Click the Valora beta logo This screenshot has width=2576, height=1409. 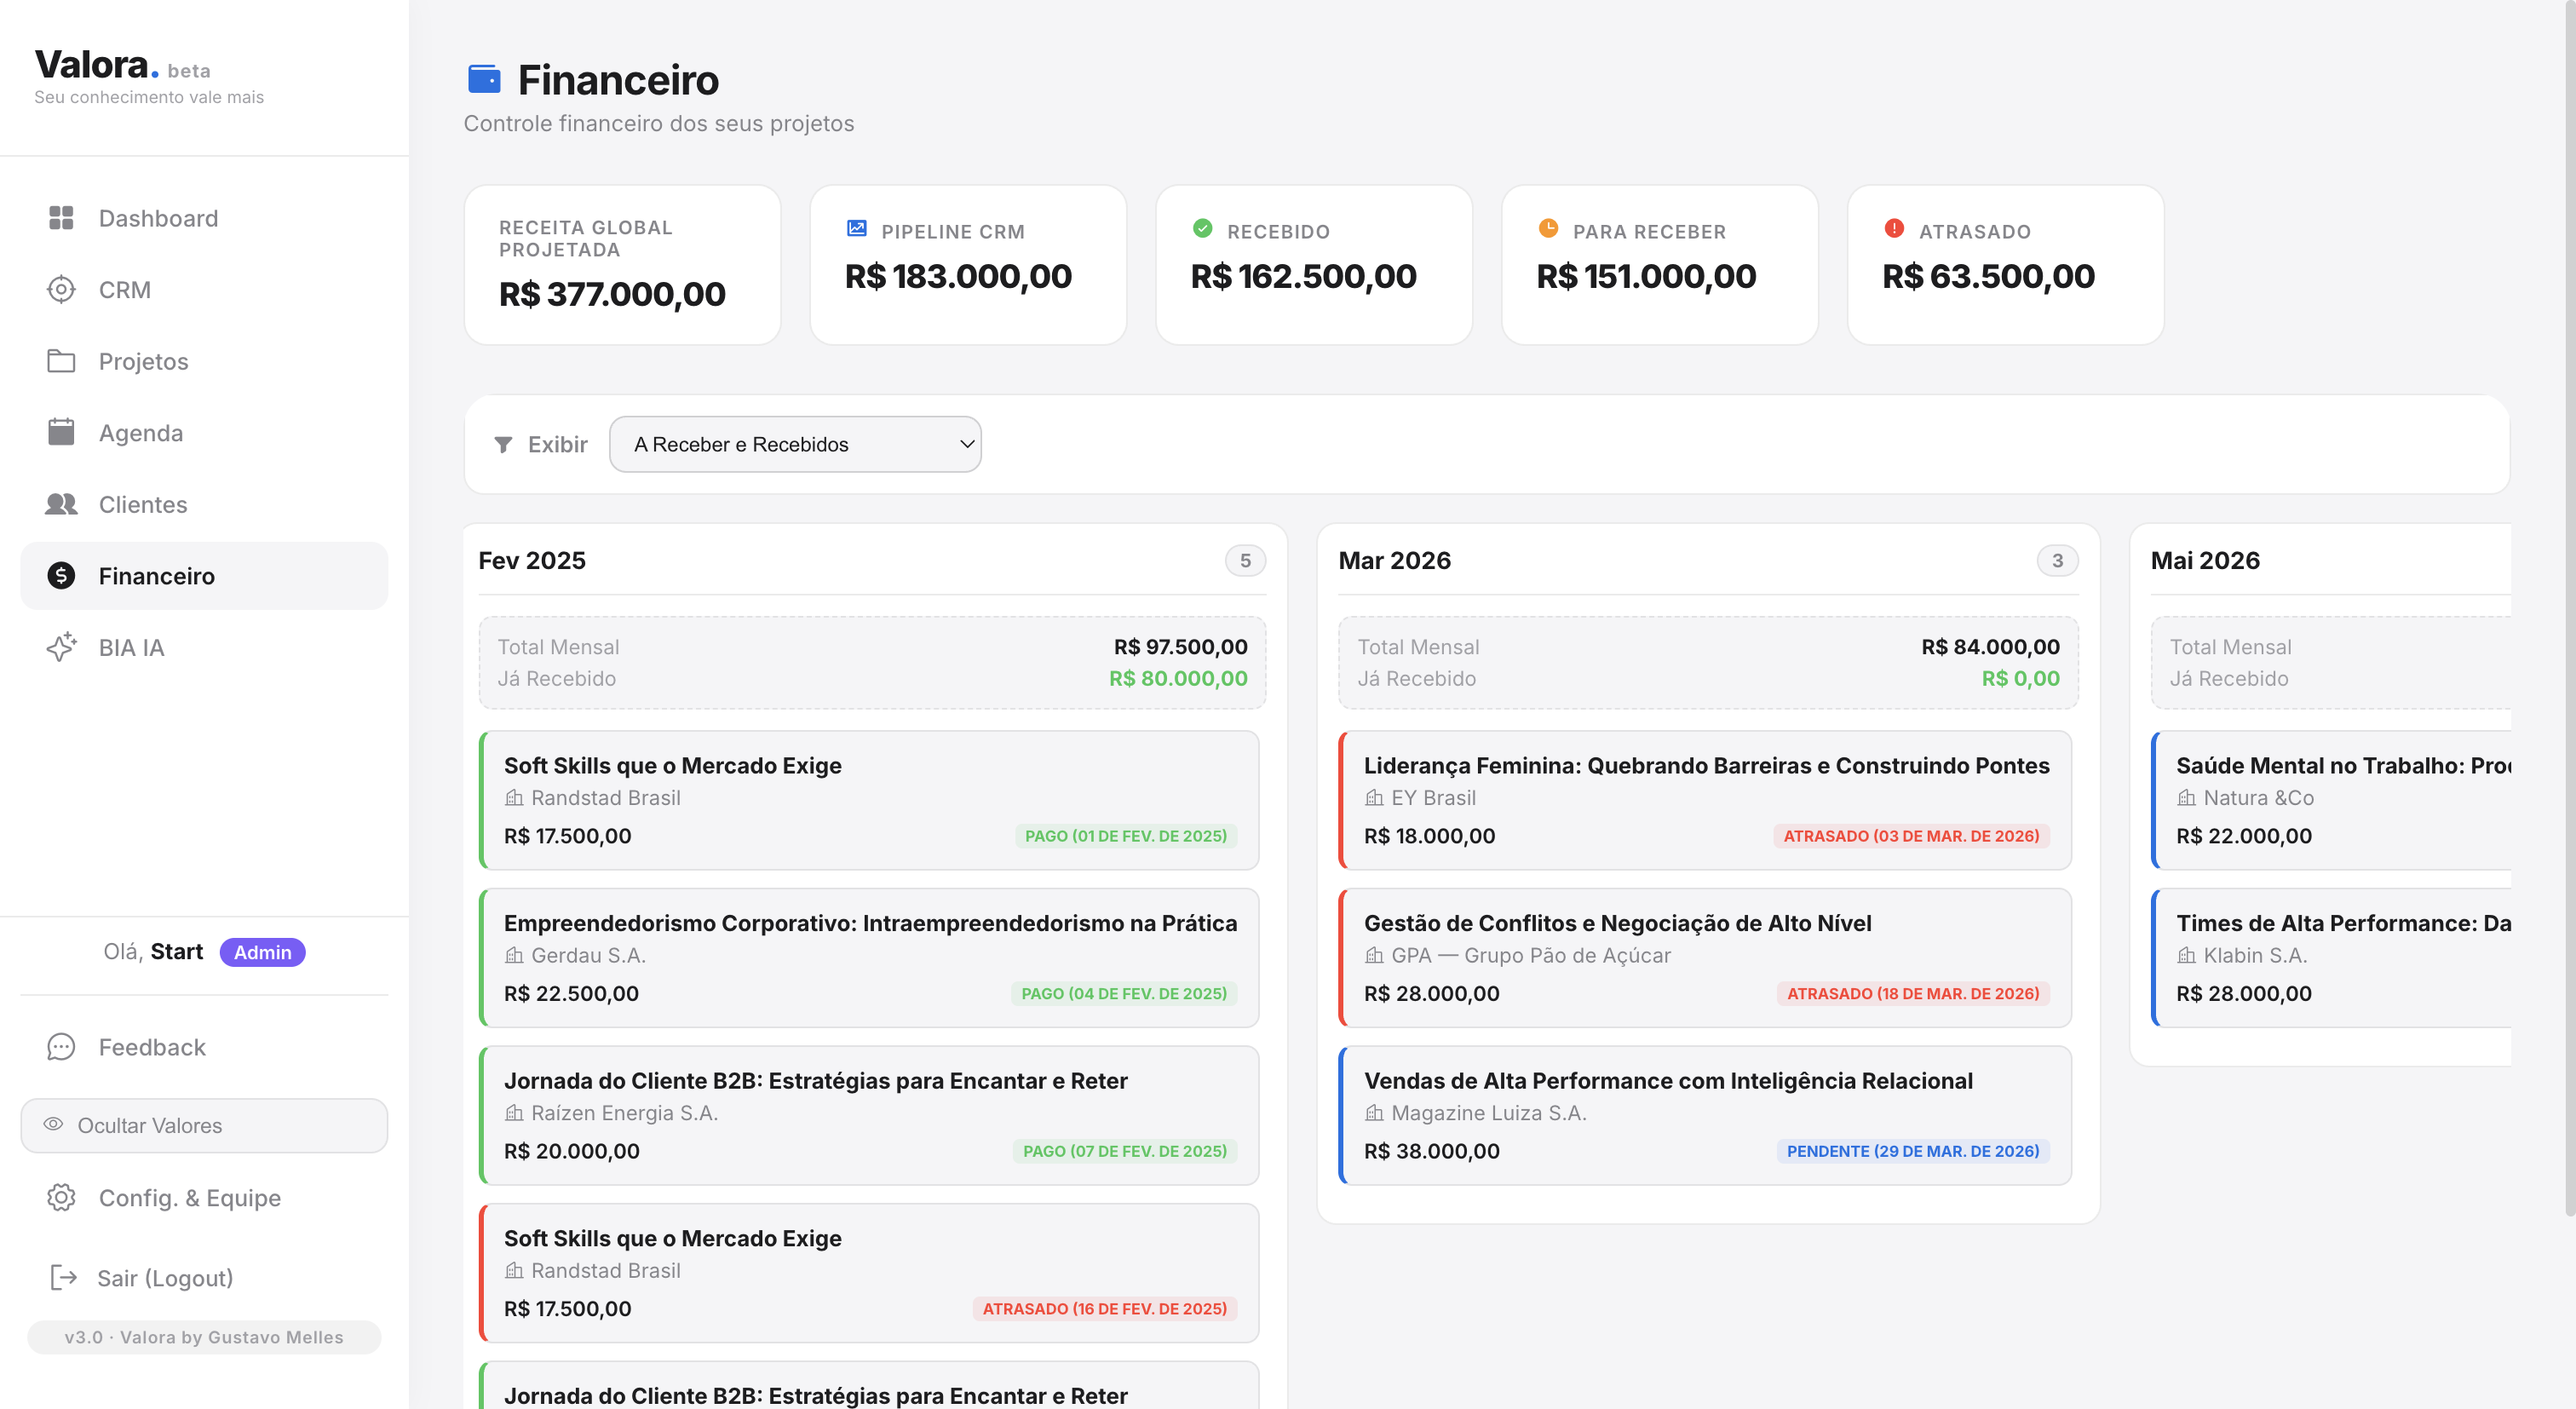(x=123, y=66)
